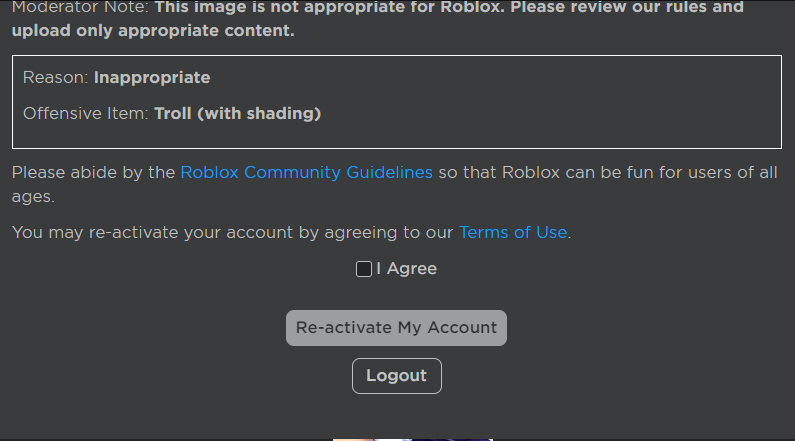Image resolution: width=795 pixels, height=441 pixels.
Task: Click the partially visible image thumbnail below Logout
Action: [x=412, y=438]
